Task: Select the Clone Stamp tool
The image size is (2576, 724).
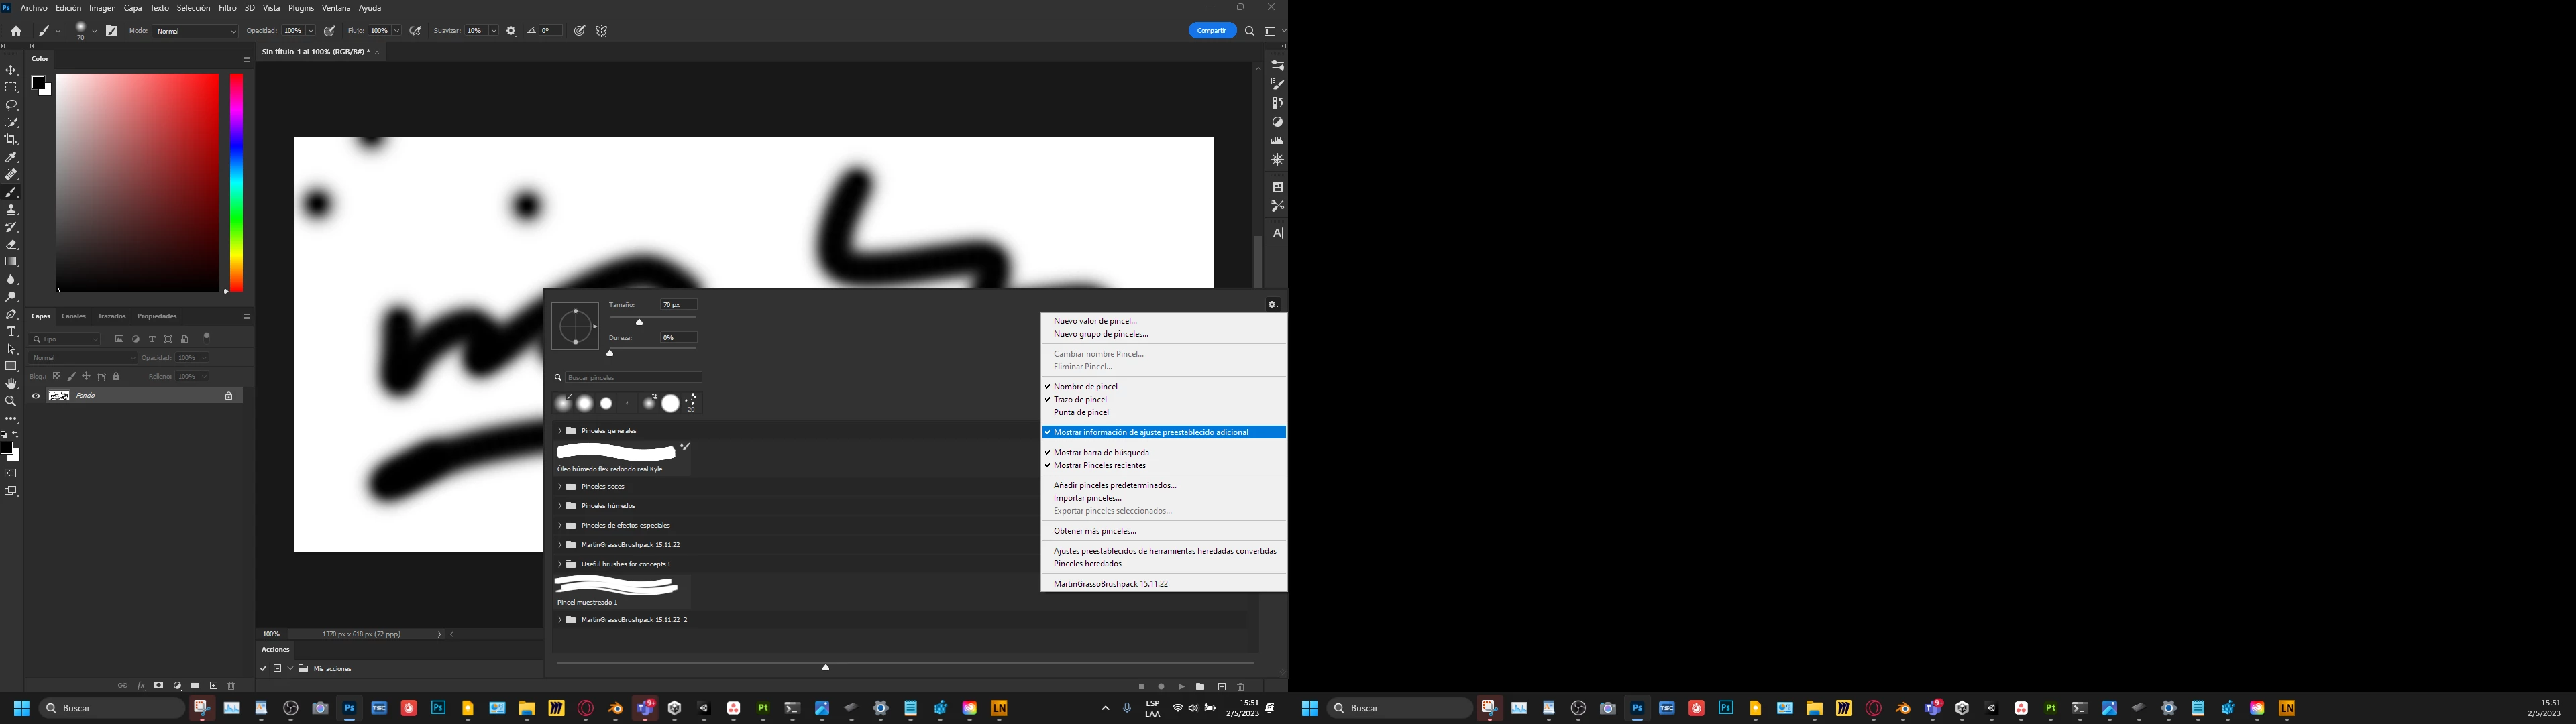Action: point(11,210)
